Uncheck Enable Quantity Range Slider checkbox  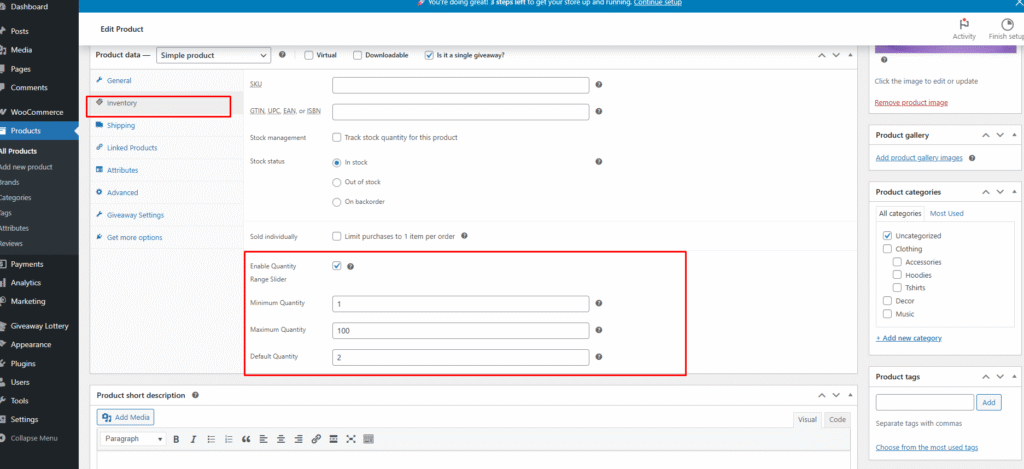click(x=337, y=266)
